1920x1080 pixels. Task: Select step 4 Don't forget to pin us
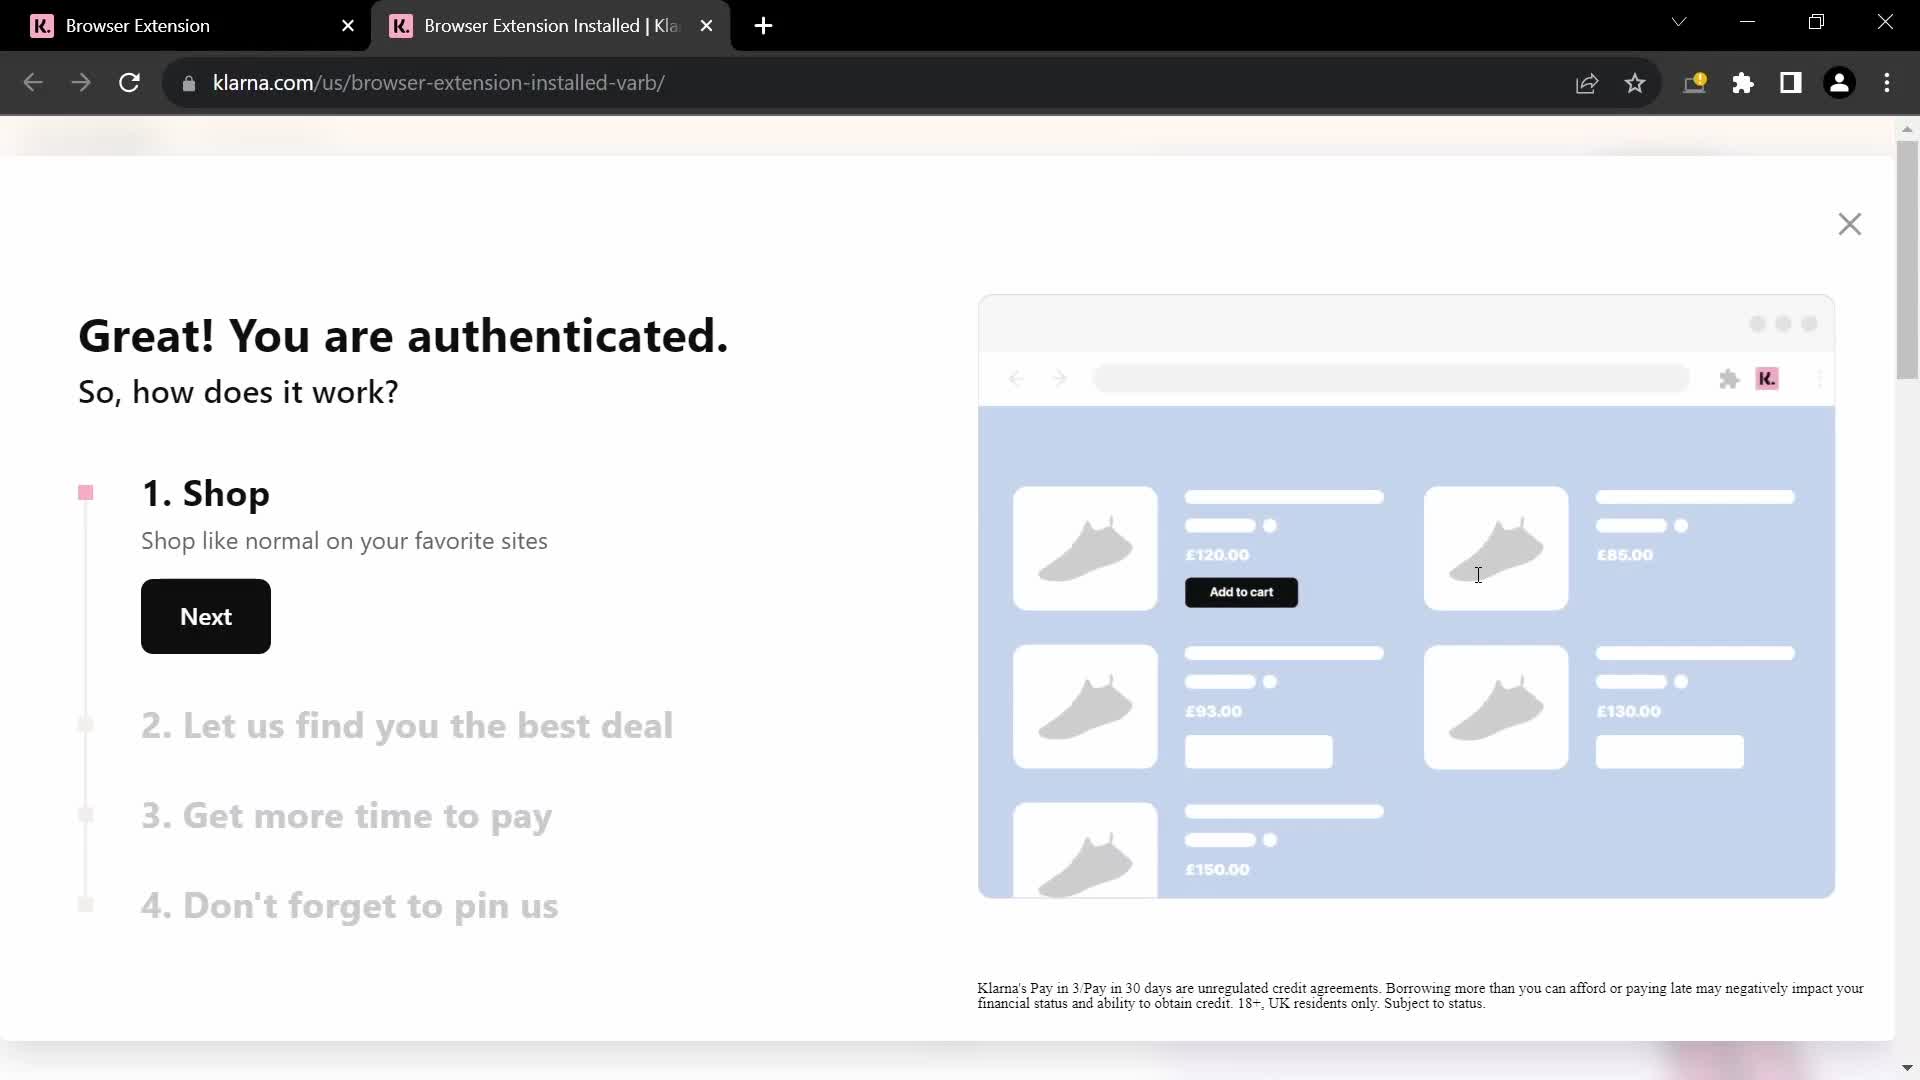coord(349,906)
